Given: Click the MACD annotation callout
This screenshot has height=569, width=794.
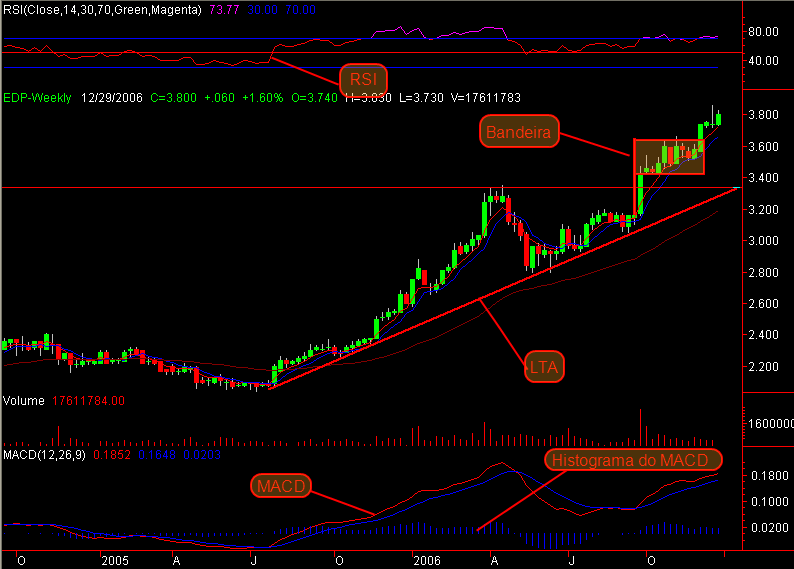Looking at the screenshot, I should 281,486.
